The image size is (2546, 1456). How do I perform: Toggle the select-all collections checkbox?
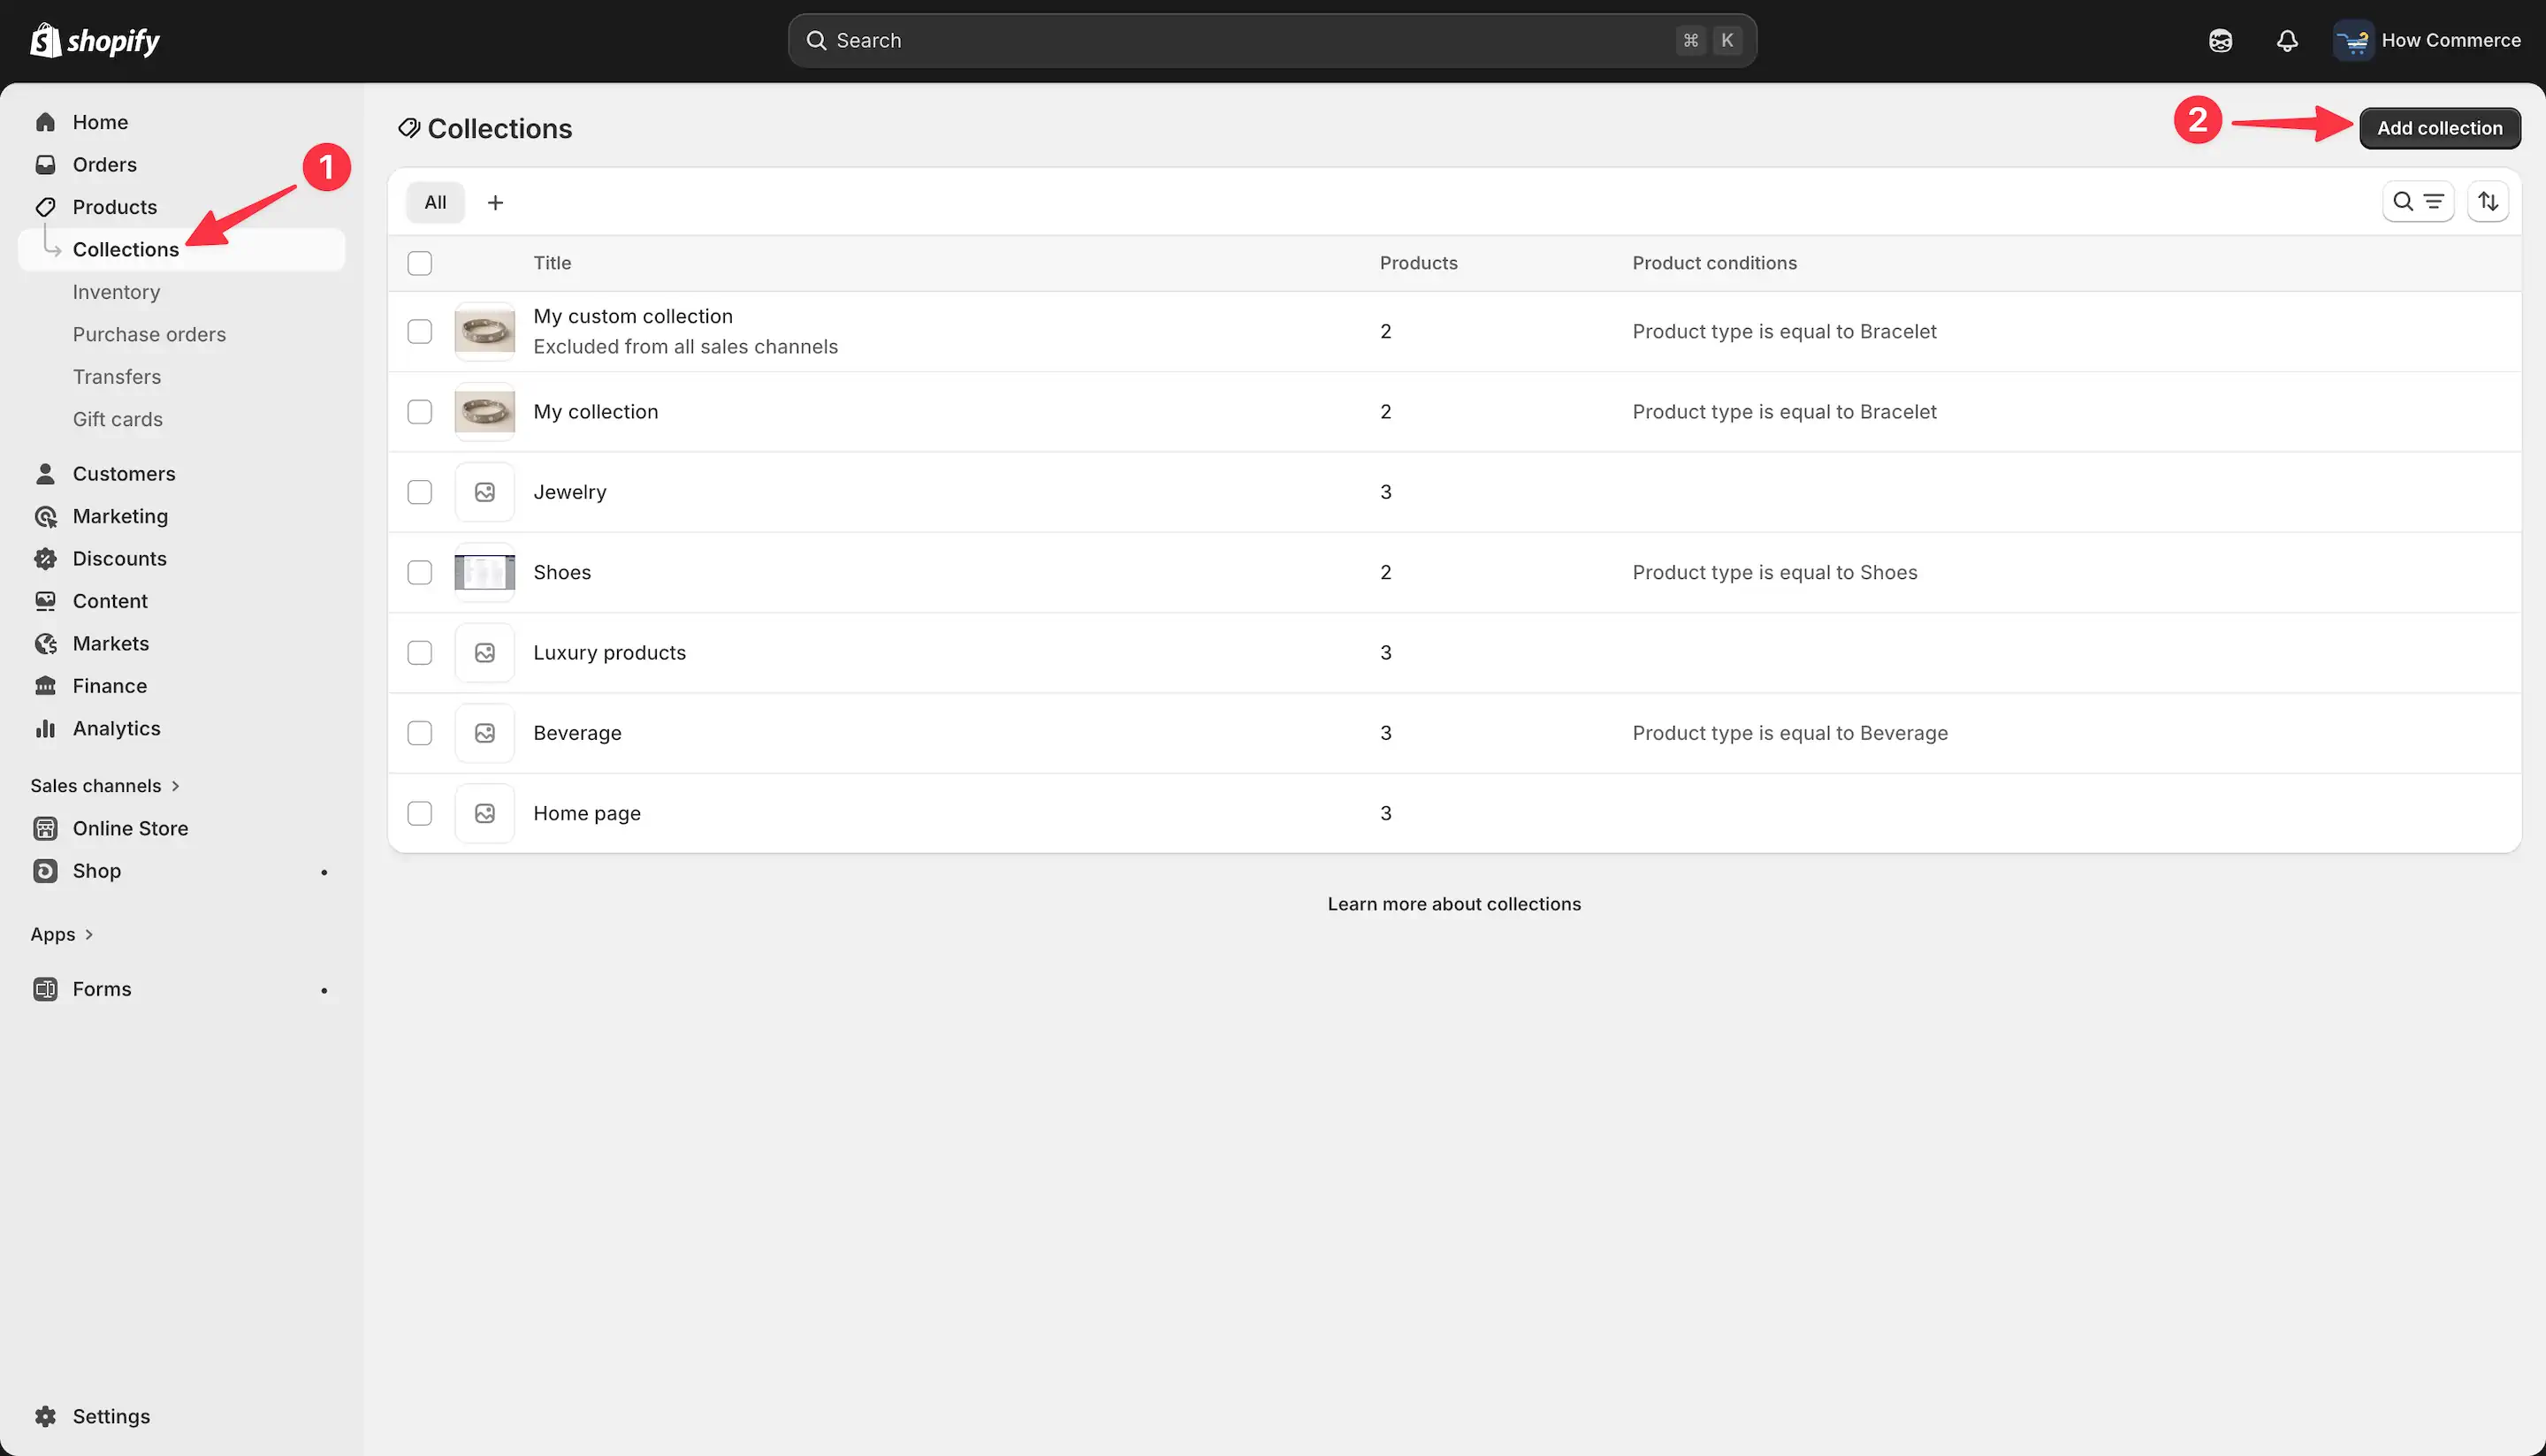pos(420,263)
